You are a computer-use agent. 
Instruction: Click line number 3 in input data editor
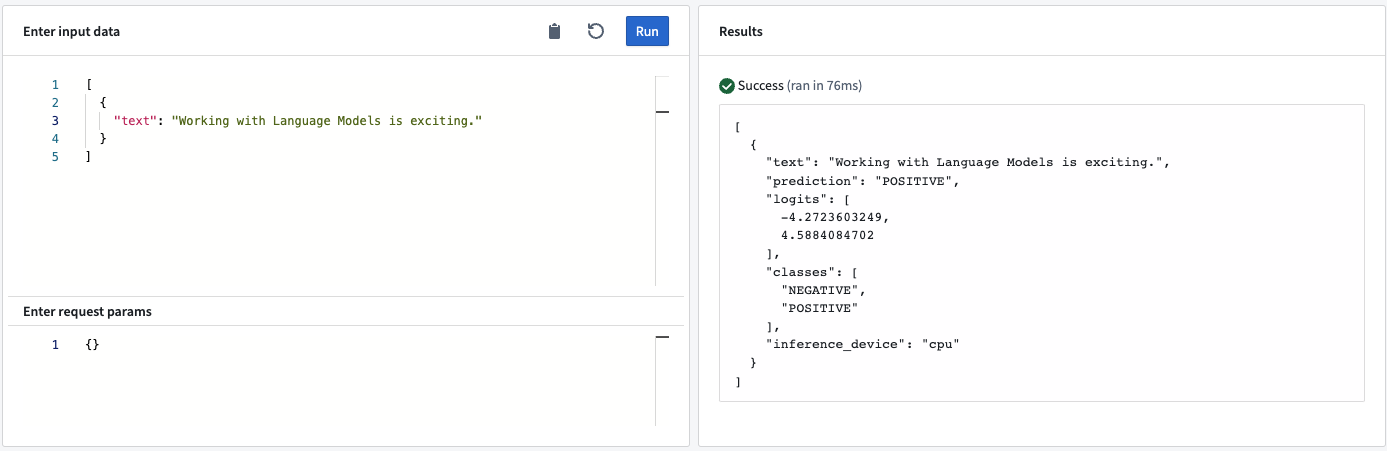[56, 120]
